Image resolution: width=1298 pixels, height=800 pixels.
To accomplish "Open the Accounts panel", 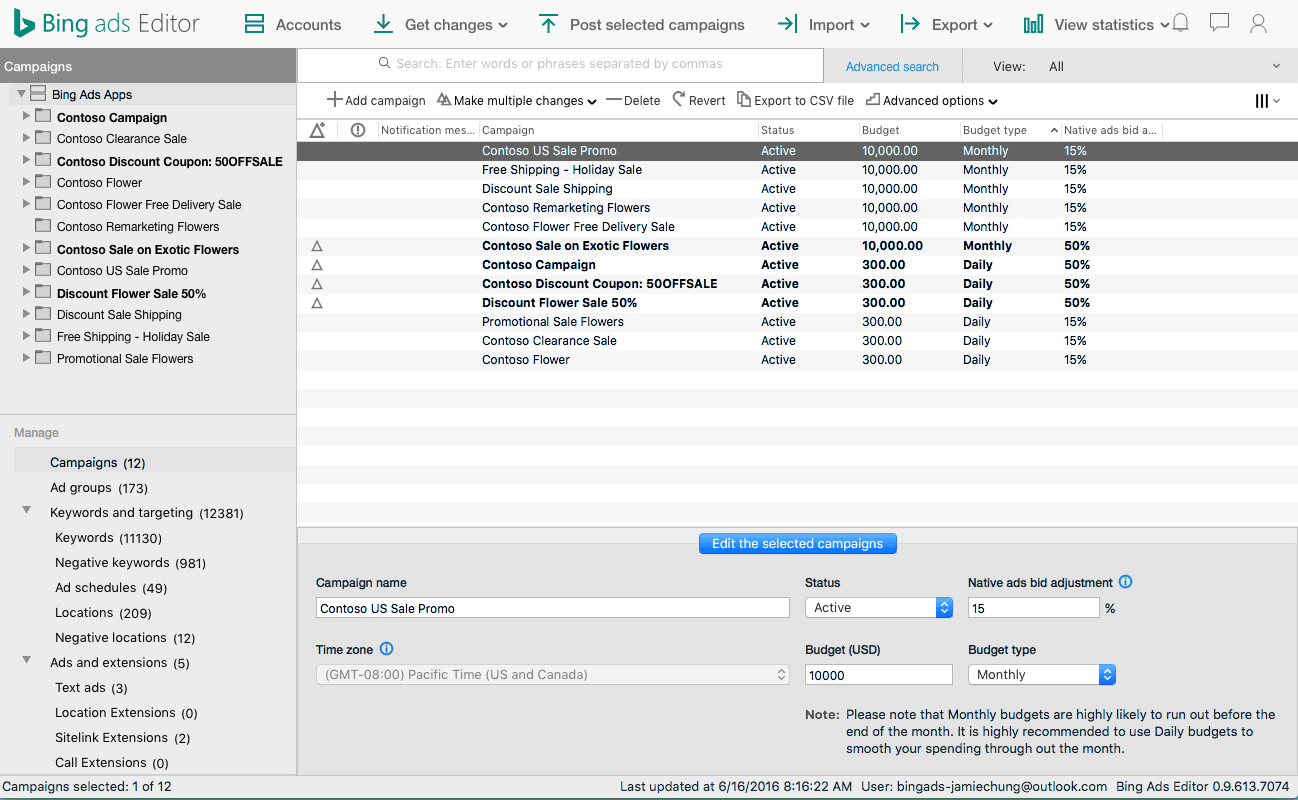I will tap(293, 24).
